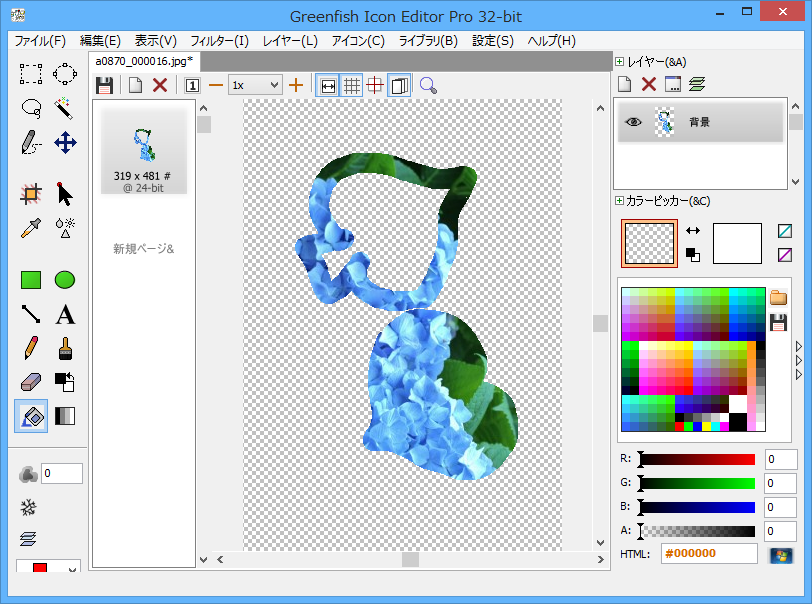Choose the Crop tool
812x604 pixels.
31,194
